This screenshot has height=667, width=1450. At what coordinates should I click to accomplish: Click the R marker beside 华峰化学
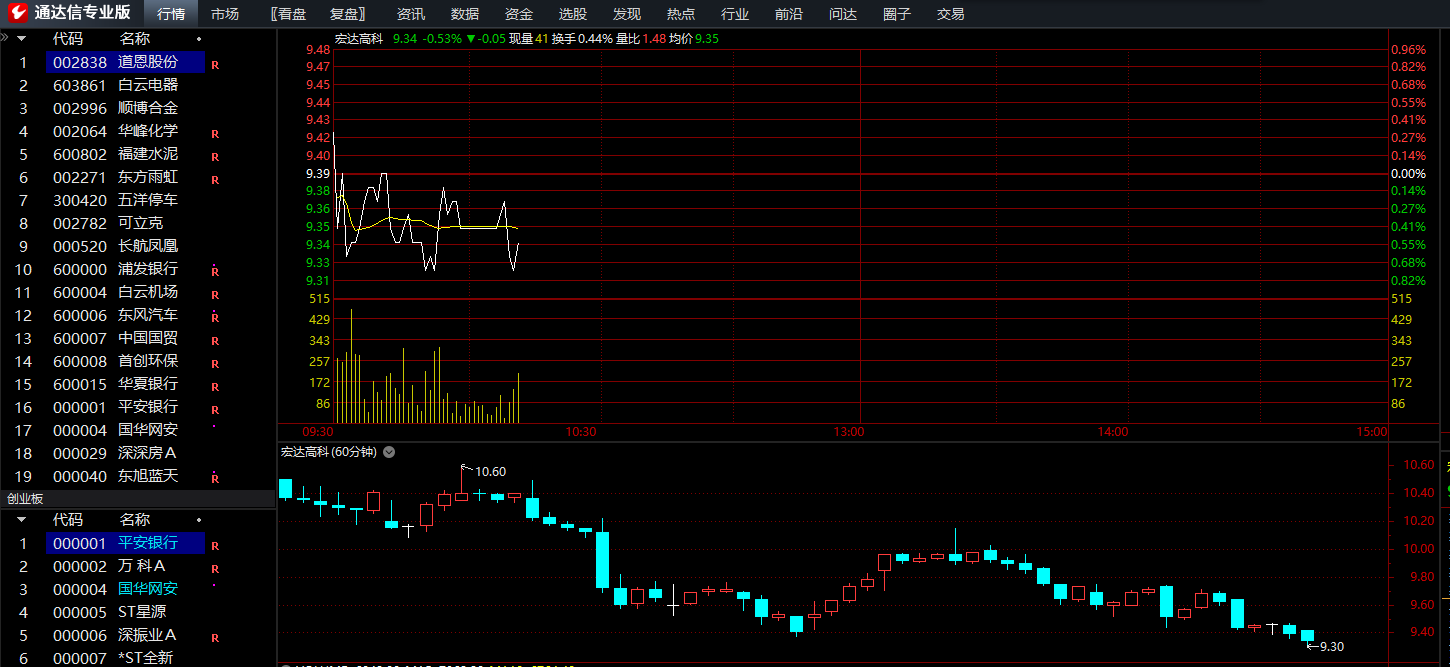[215, 133]
